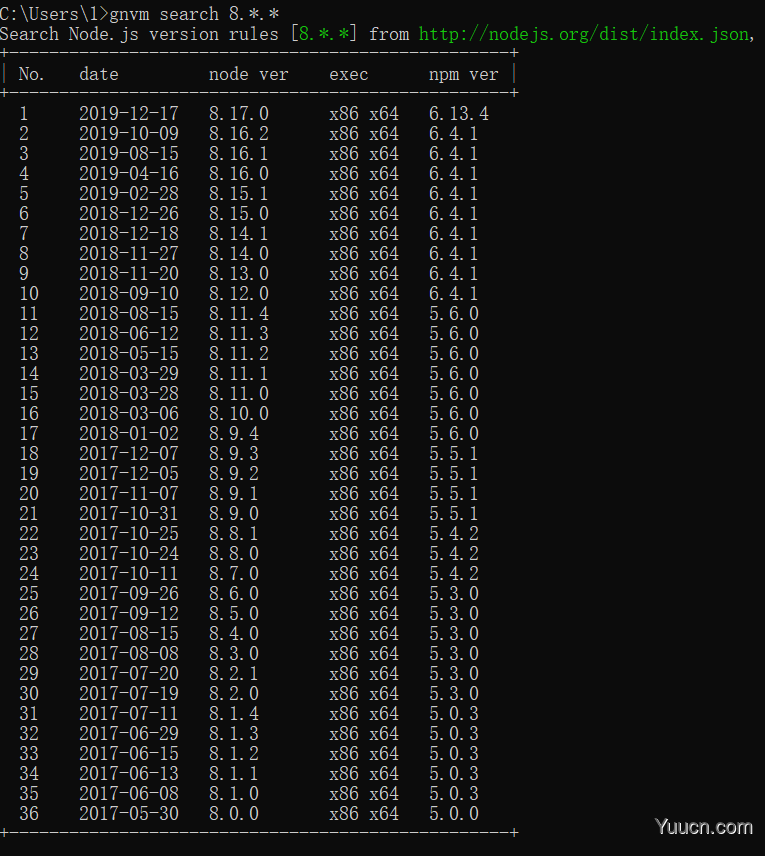Select date 2018-09-10

129,294
